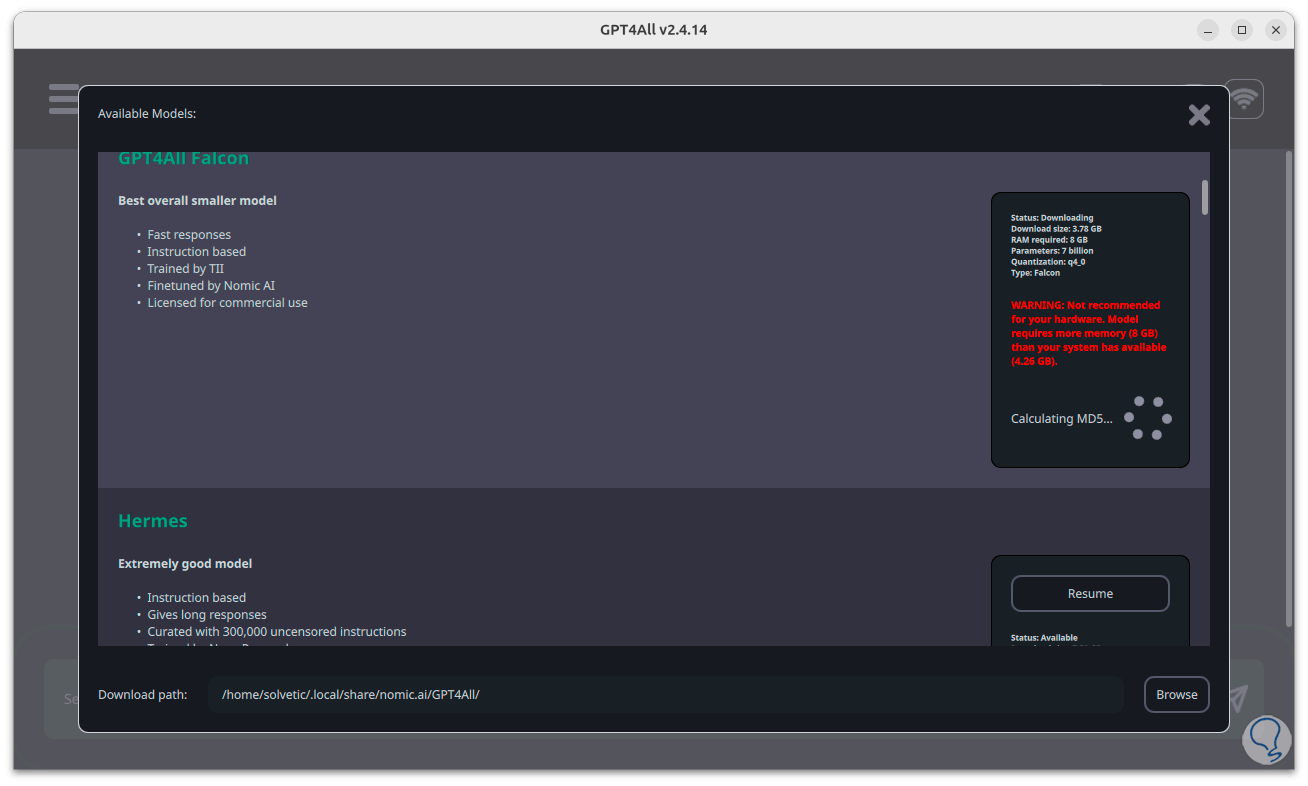Click the "Finetuned by Nomic AI" bullet
Screen dimensions: 1308x786
click(x=211, y=286)
